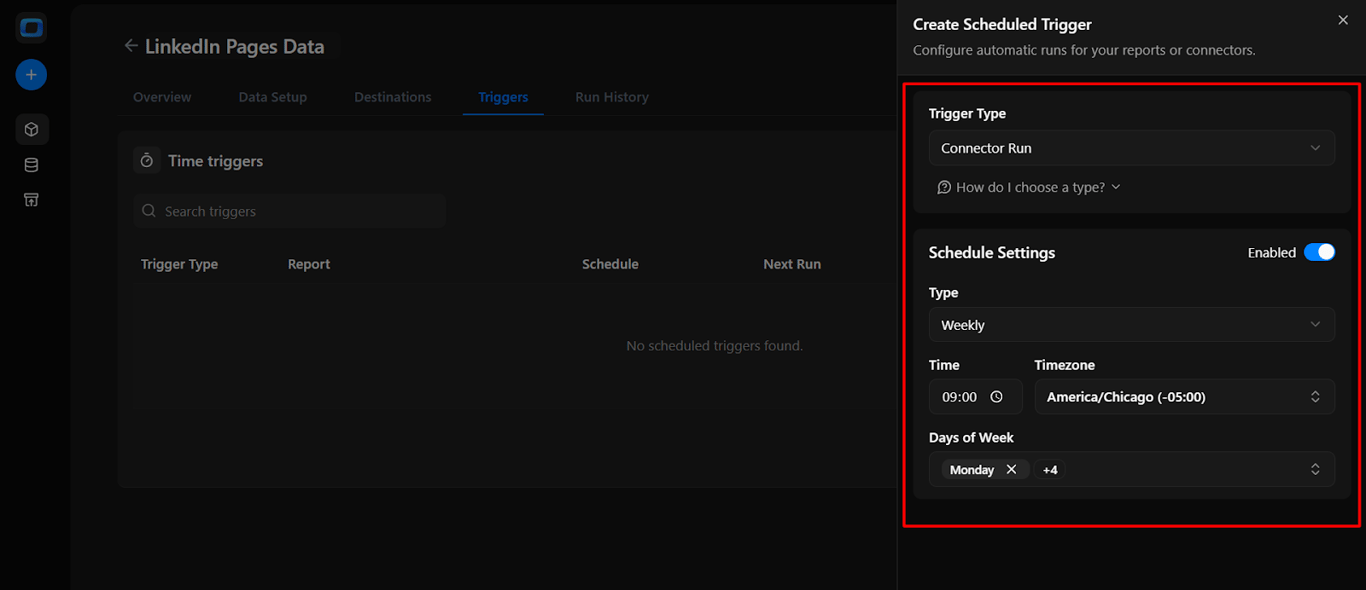Go back using arrow beside LinkedIn Pages Data
The width and height of the screenshot is (1366, 590).
131,46
